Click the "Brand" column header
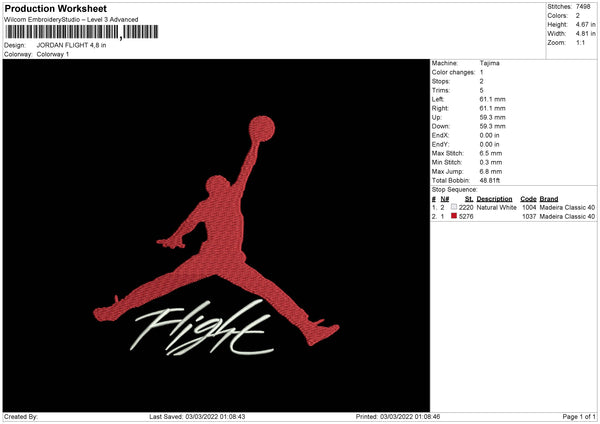The width and height of the screenshot is (600, 424). [549, 199]
